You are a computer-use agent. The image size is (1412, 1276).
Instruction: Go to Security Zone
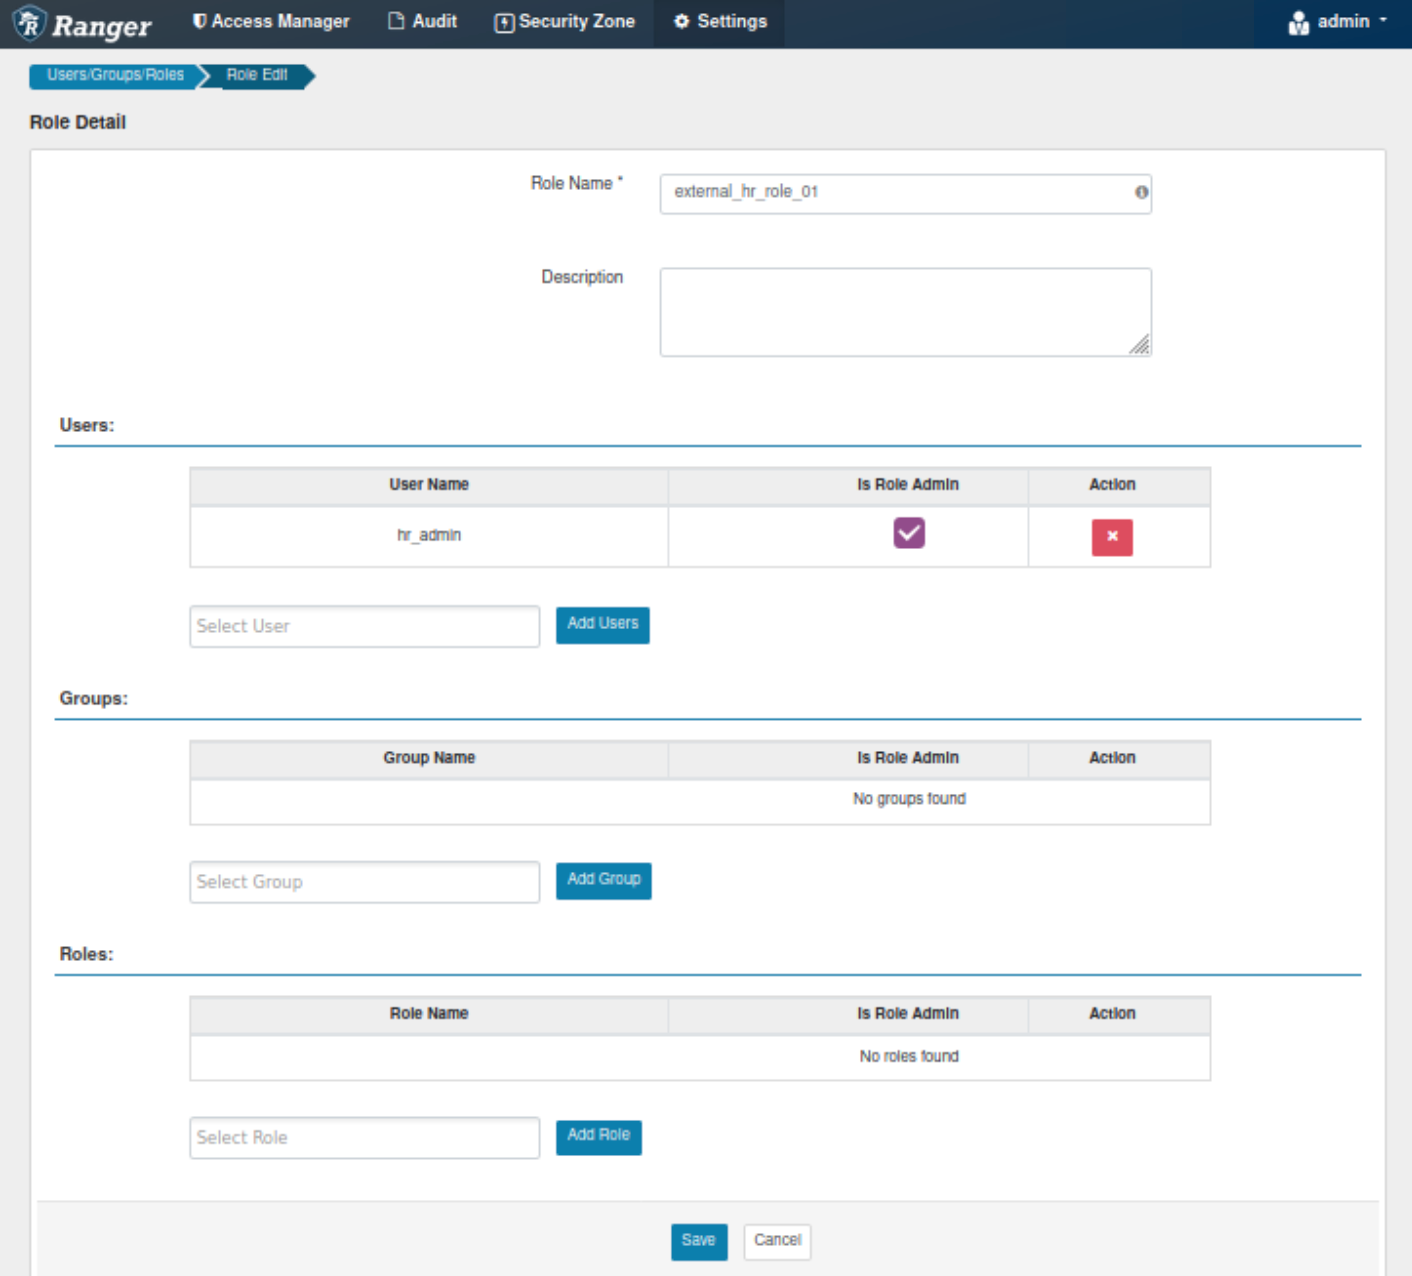(565, 22)
